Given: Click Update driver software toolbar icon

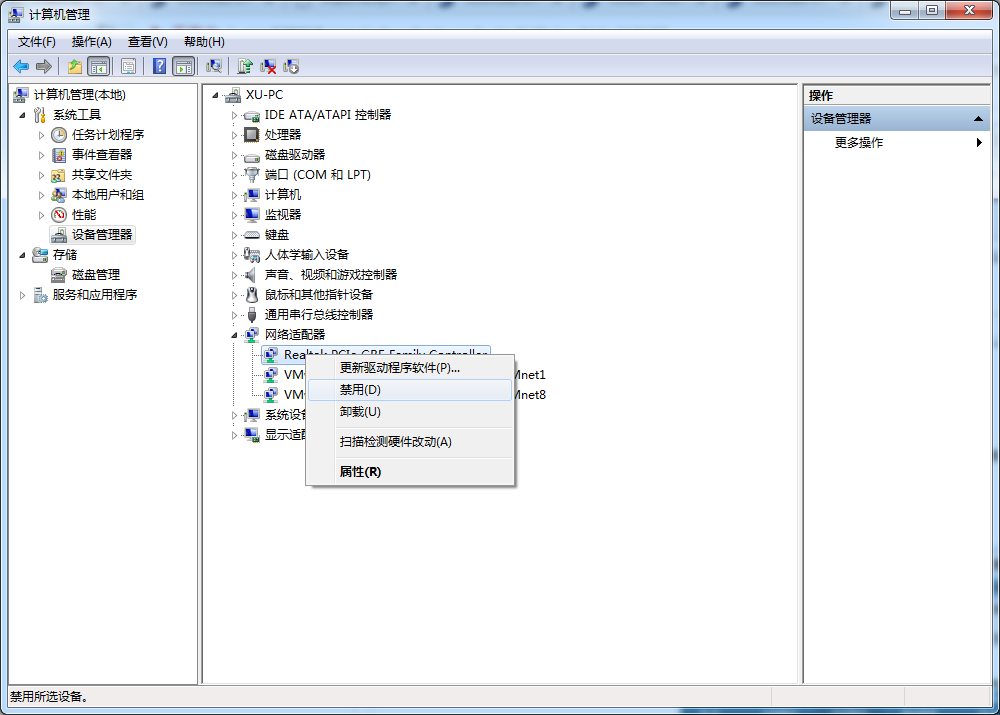Looking at the screenshot, I should click(x=245, y=66).
